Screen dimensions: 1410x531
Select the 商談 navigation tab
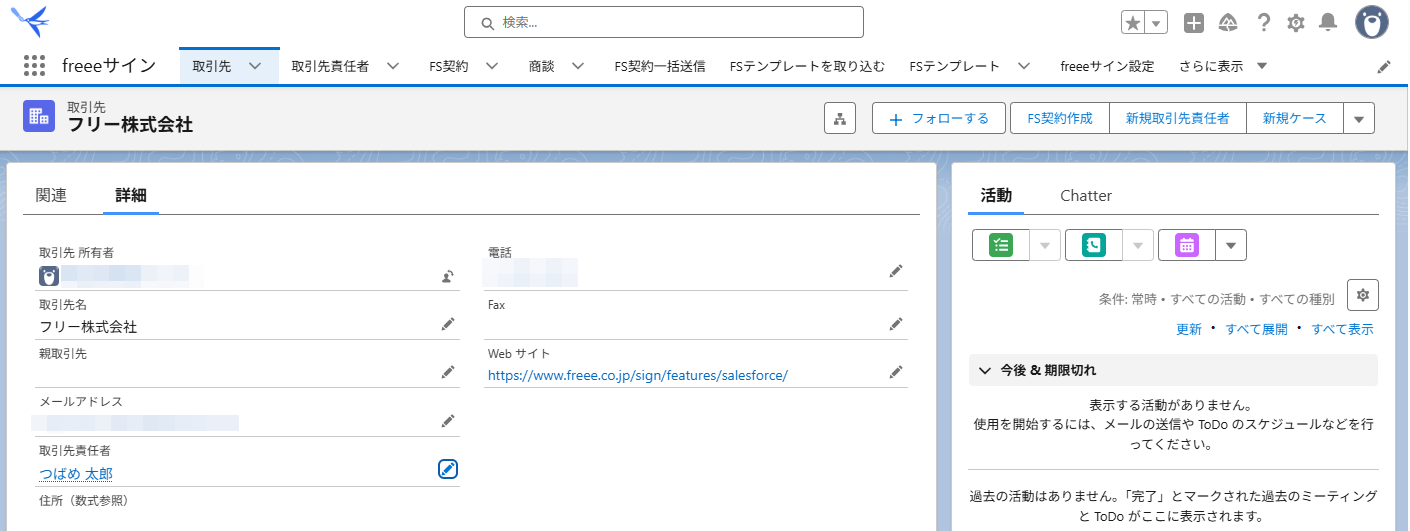point(541,66)
